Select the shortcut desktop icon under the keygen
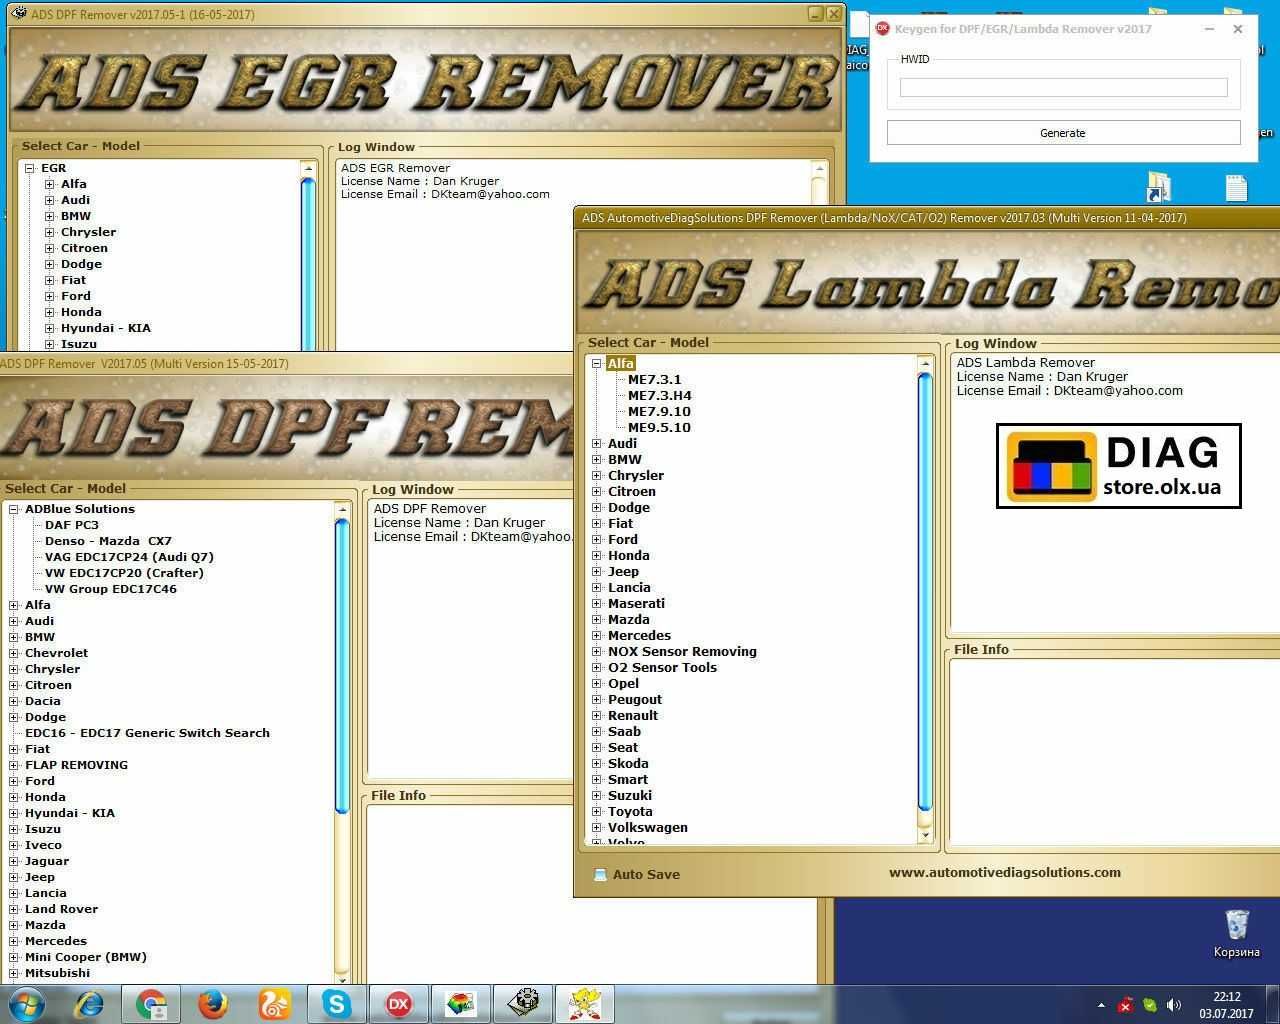 click(1159, 187)
